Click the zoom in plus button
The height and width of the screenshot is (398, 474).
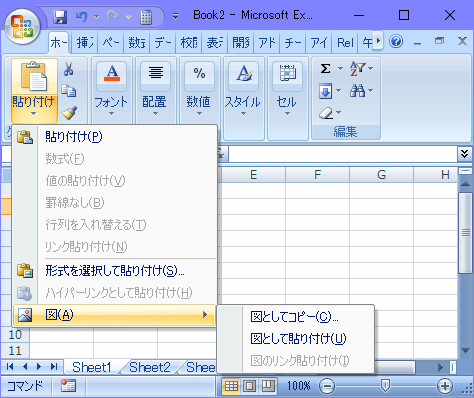[445, 386]
